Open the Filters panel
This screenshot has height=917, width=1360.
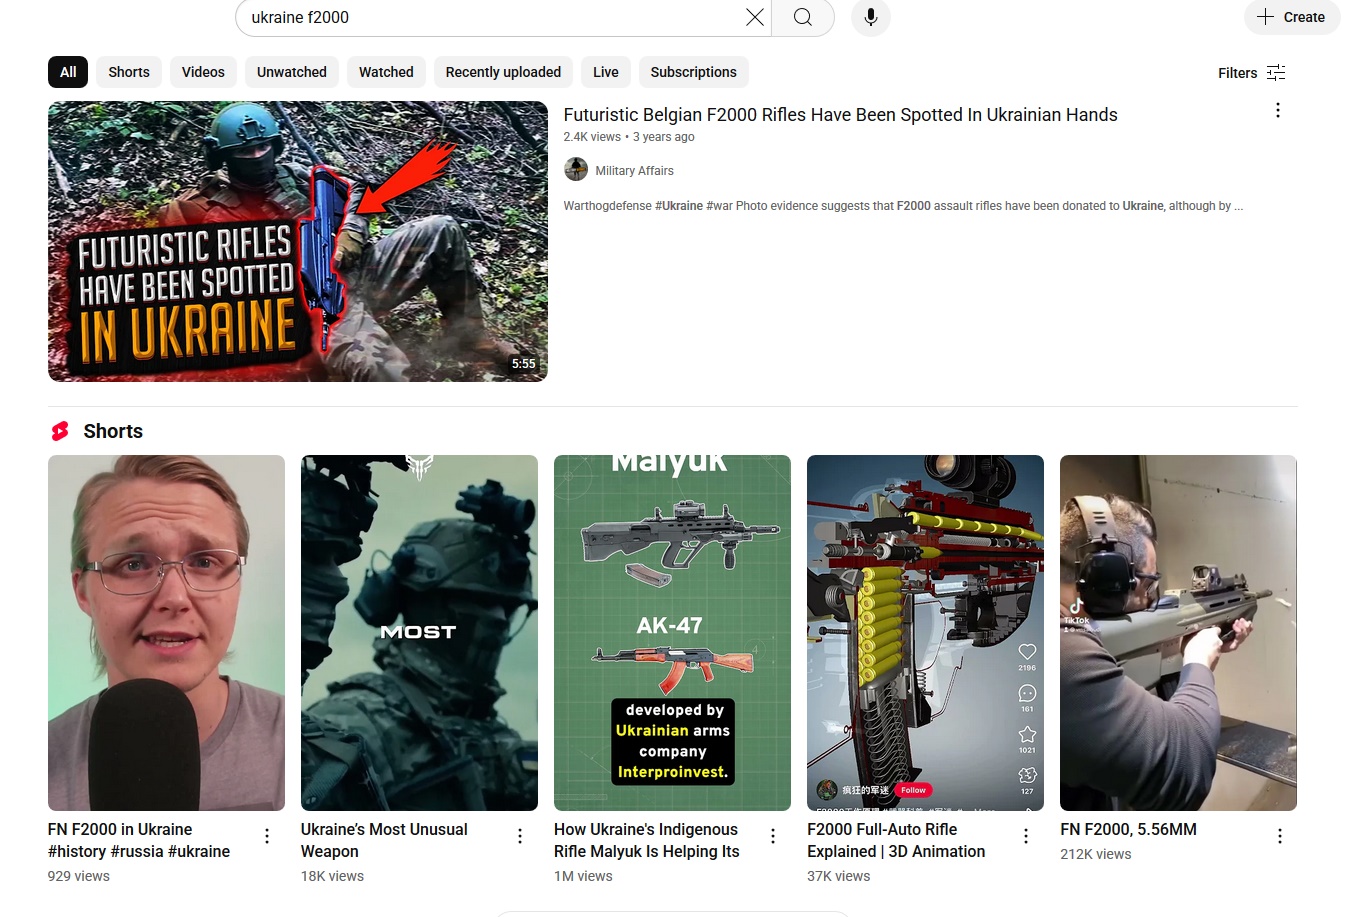tap(1252, 72)
